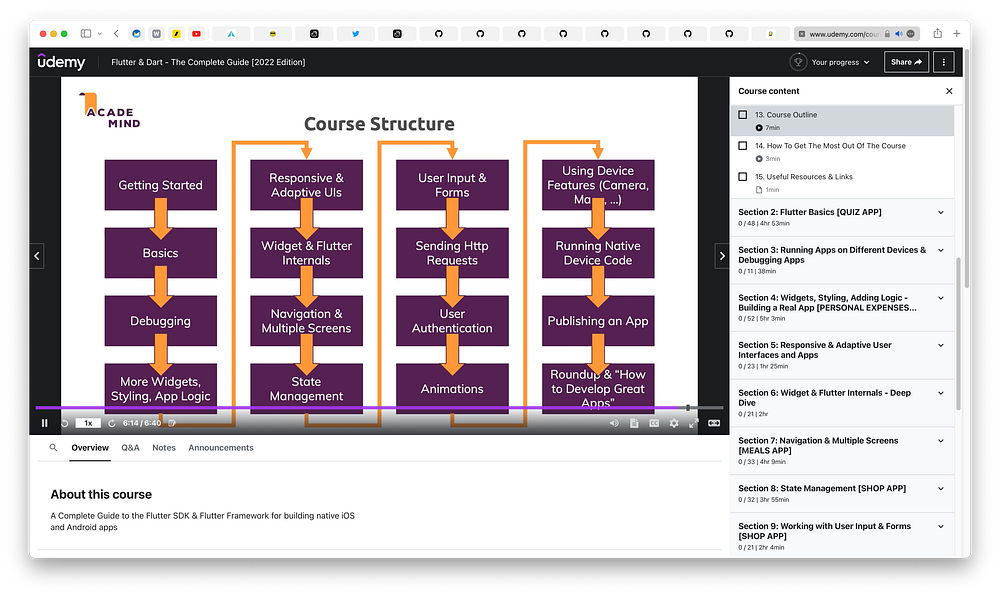The width and height of the screenshot is (1000, 597).
Task: Expand Section 2 Flutter Basics
Action: coord(941,212)
